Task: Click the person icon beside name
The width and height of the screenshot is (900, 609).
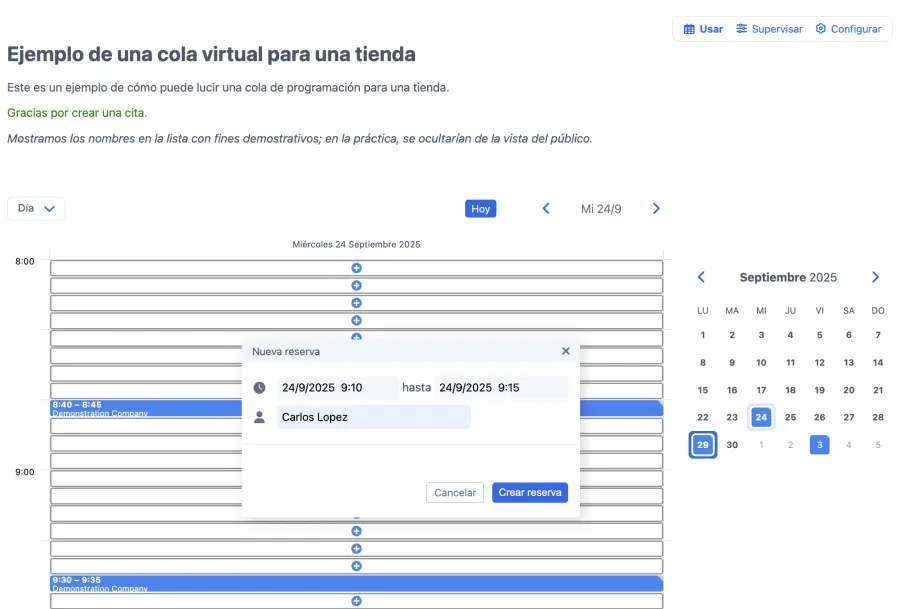Action: [260, 417]
